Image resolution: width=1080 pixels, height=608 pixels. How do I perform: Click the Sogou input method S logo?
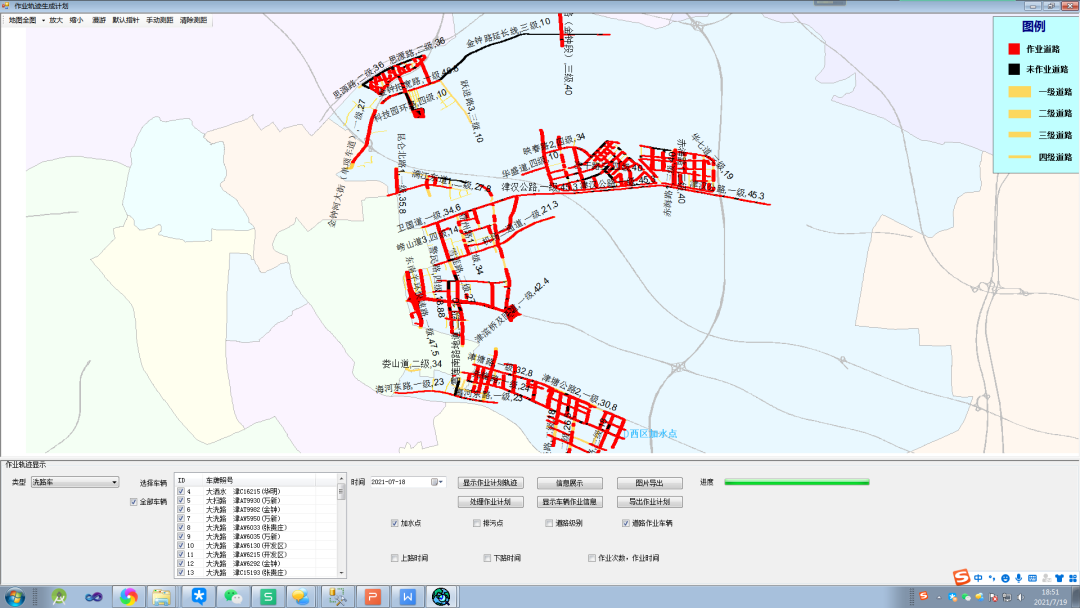(961, 577)
